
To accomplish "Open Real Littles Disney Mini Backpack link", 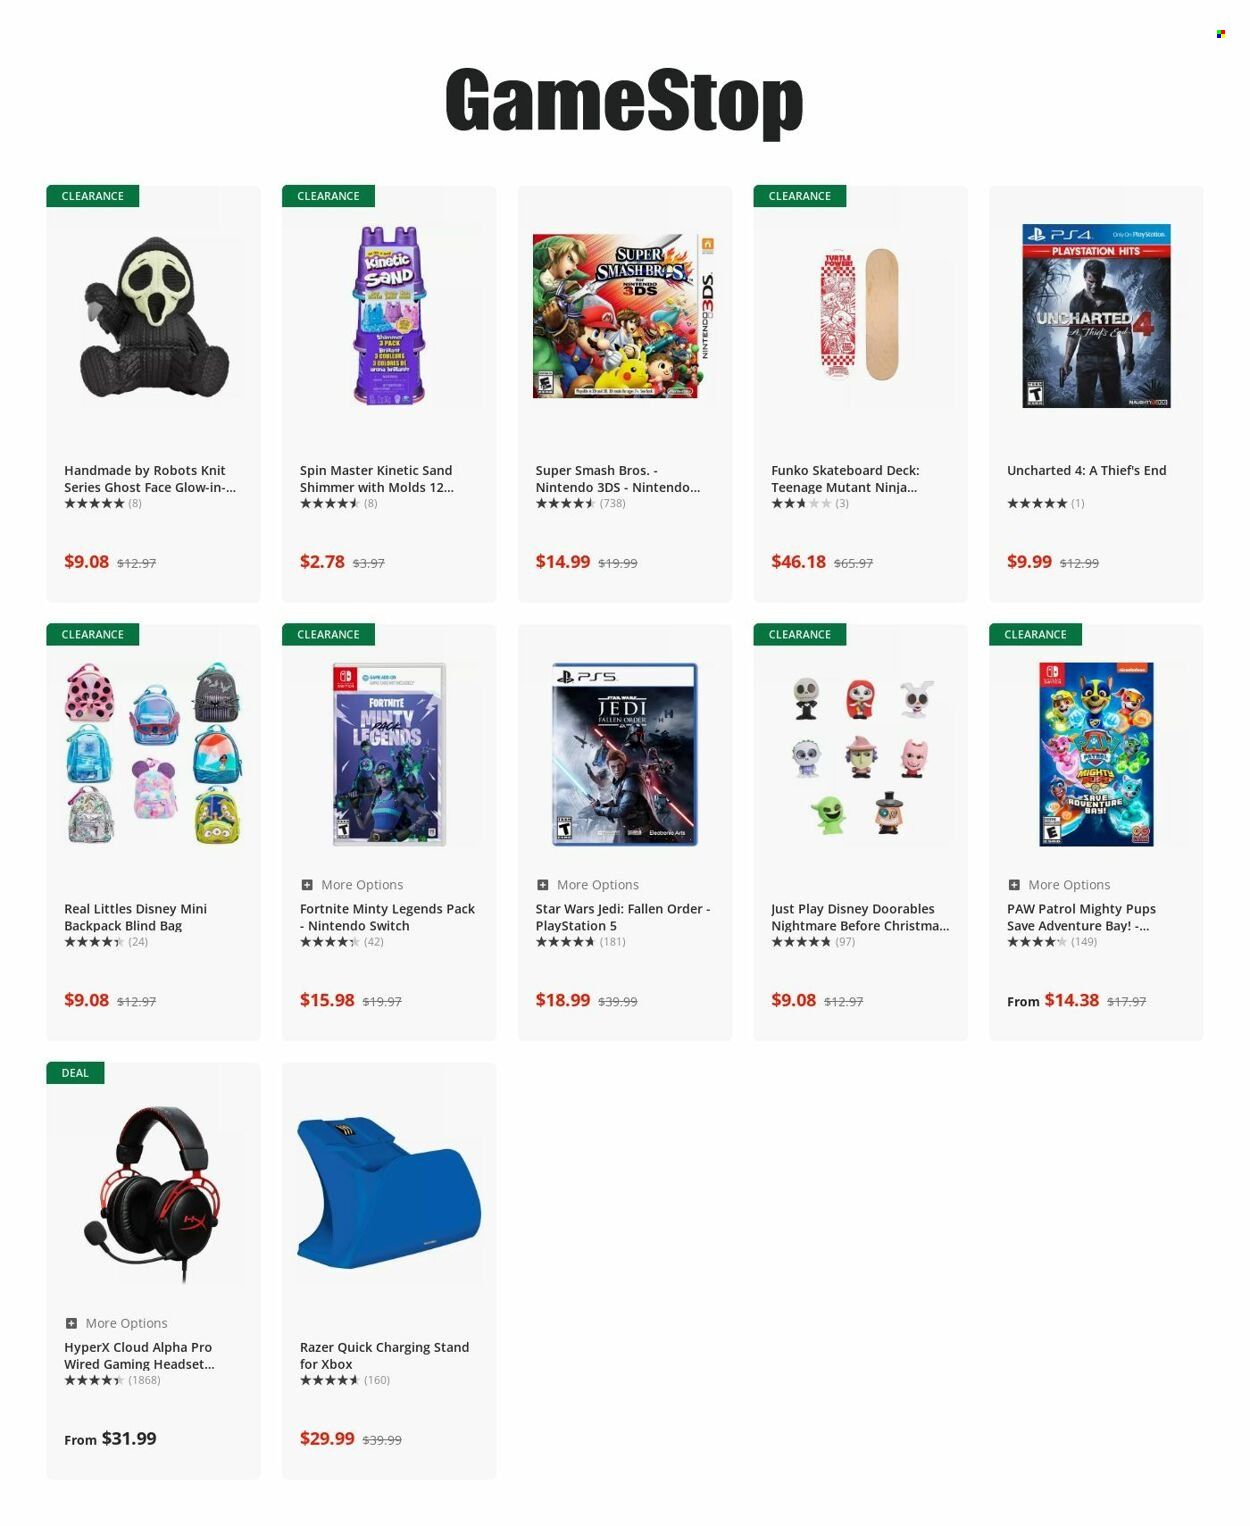I will click(135, 917).
